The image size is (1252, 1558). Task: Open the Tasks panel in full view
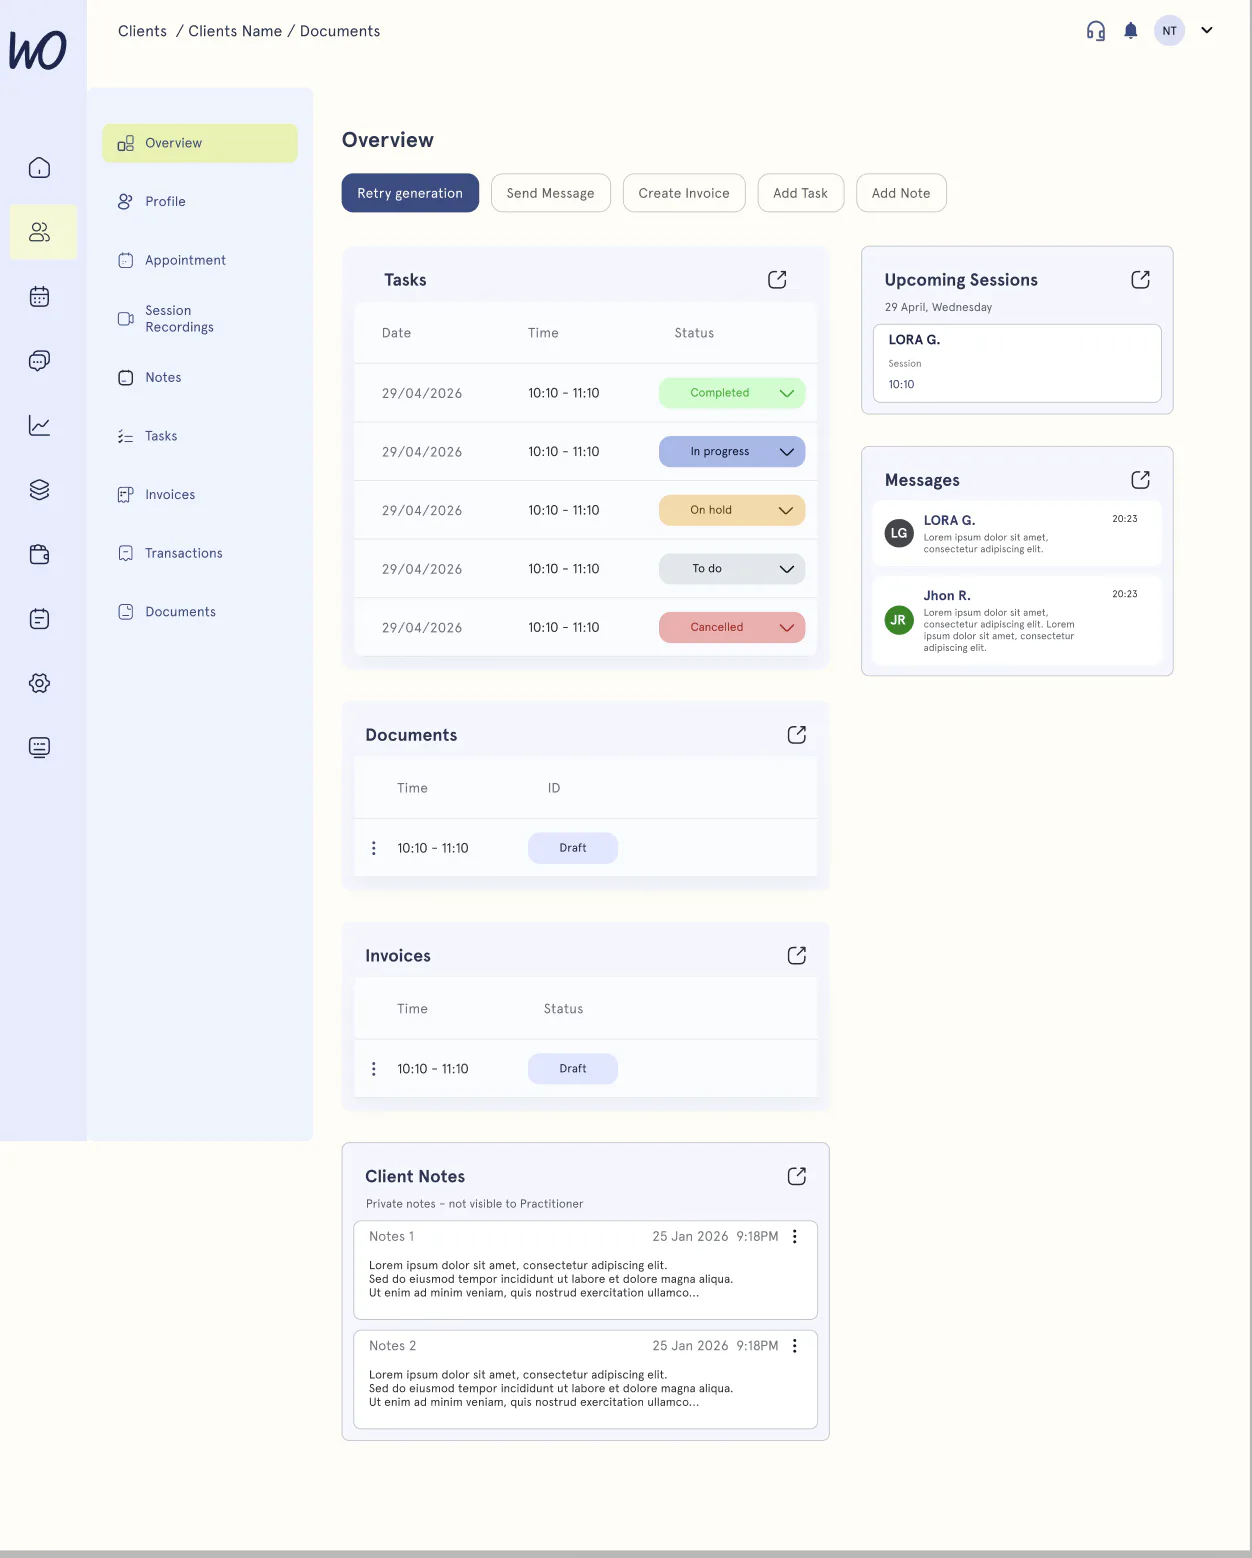coord(777,280)
